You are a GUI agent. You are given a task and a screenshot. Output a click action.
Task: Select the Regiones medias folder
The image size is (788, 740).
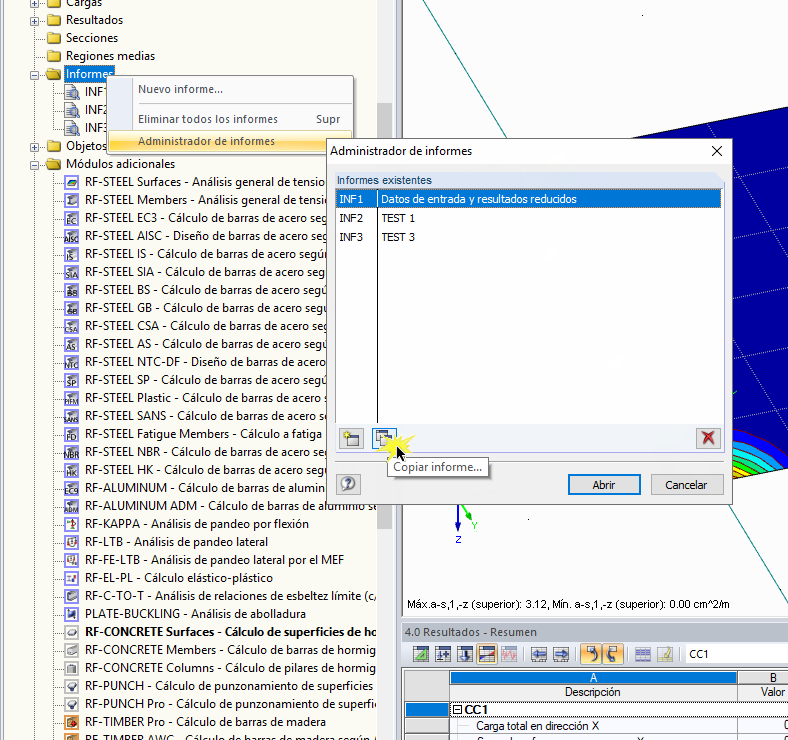111,56
